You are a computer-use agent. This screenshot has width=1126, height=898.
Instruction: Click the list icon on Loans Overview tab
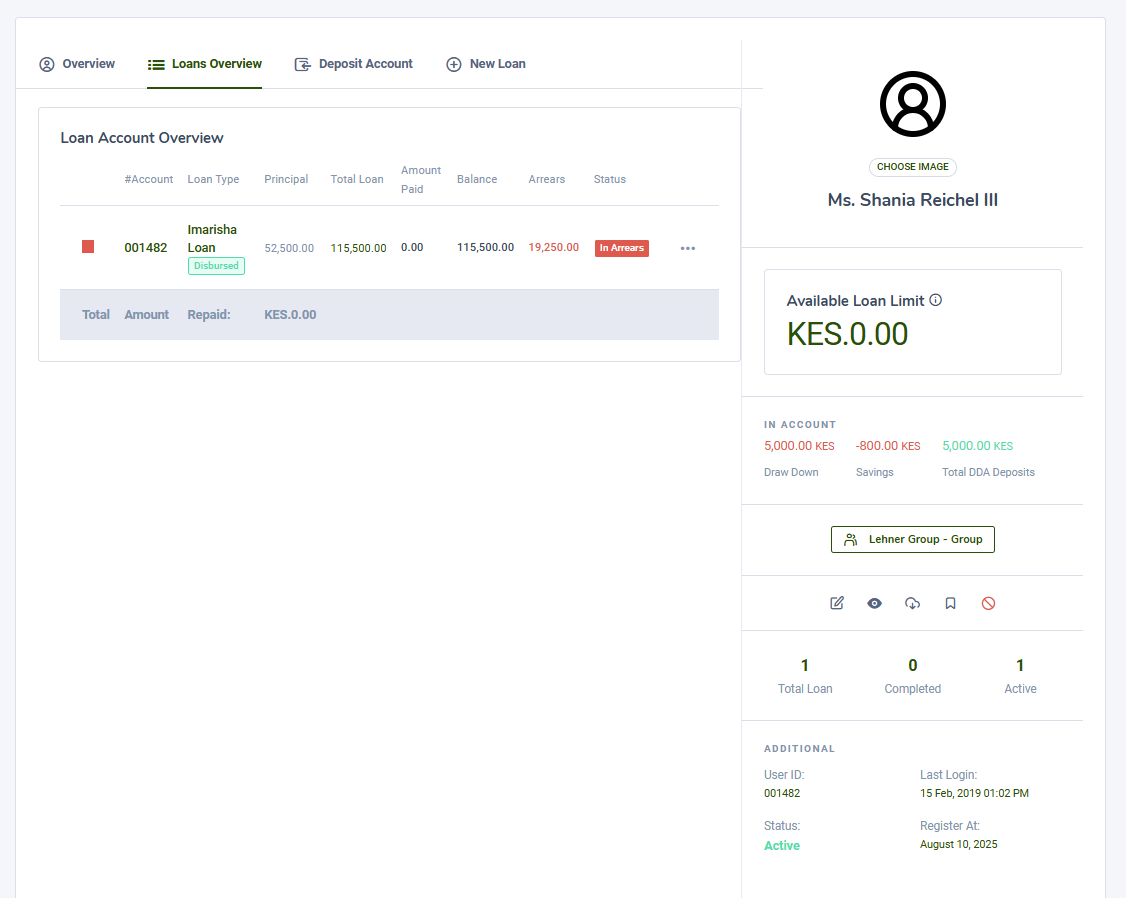tap(156, 63)
